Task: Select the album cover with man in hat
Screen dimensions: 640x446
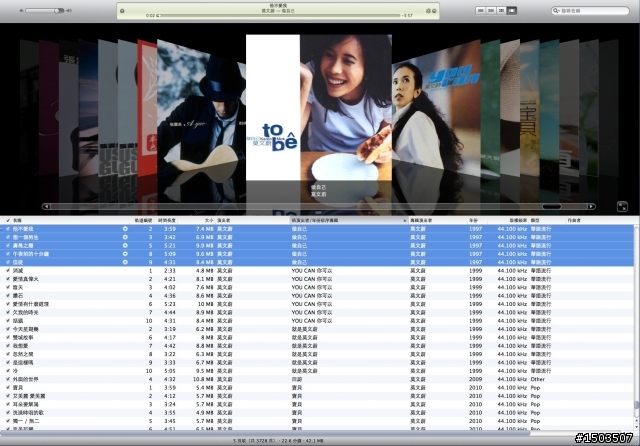Action: (x=202, y=109)
